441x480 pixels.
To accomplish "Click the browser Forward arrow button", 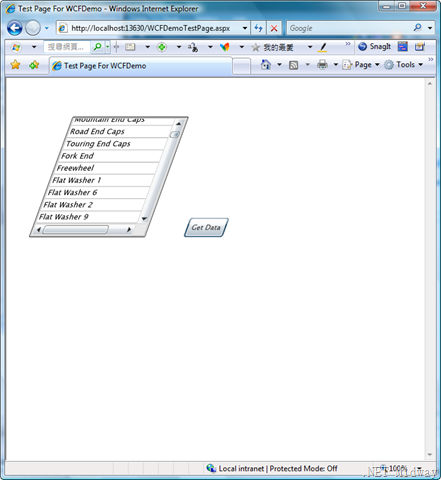I will 33,28.
